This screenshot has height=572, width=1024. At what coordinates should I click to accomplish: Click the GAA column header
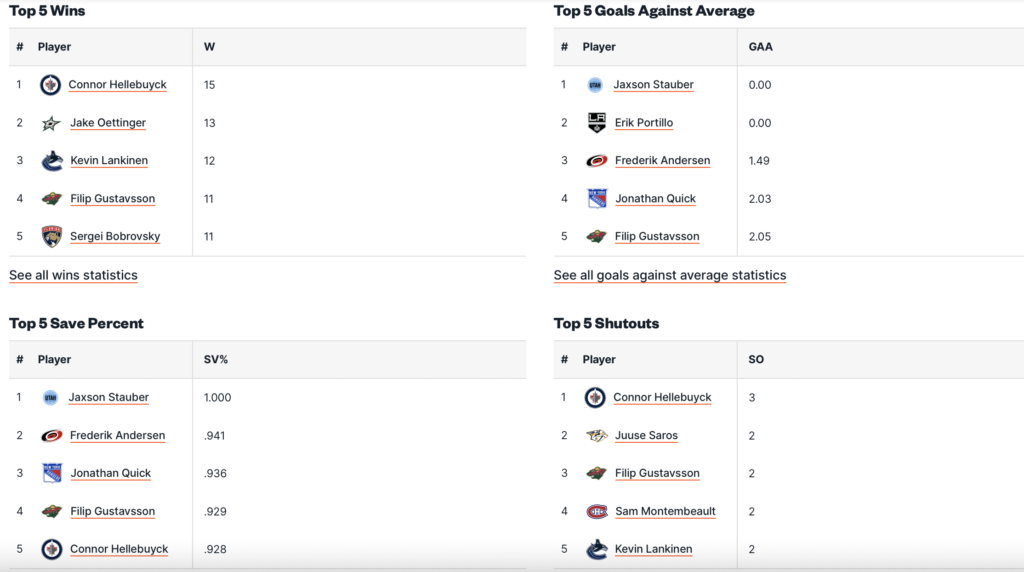click(x=760, y=47)
